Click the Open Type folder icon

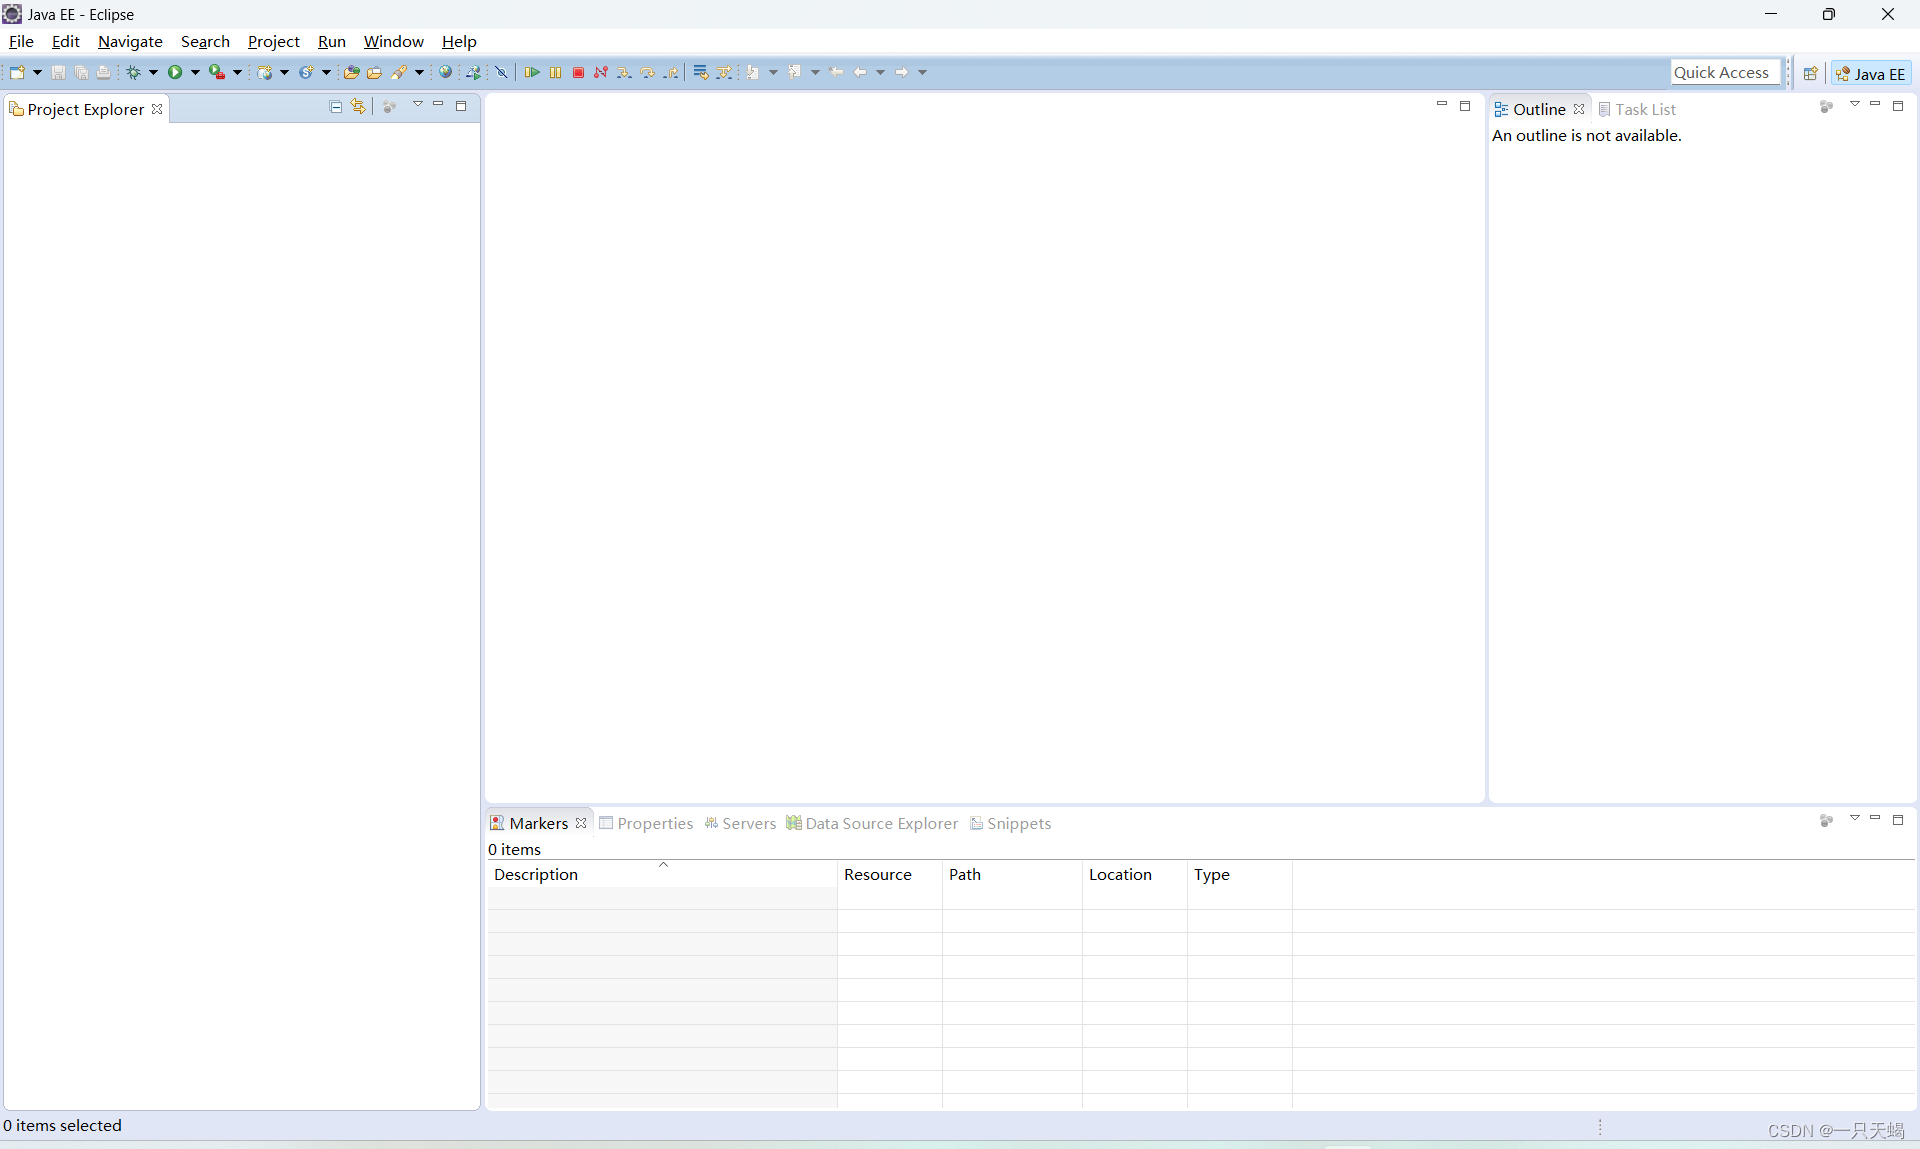click(x=351, y=72)
